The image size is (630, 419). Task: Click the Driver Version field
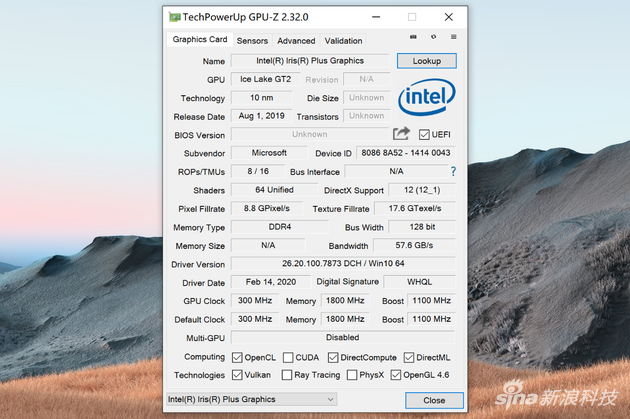[x=343, y=264]
